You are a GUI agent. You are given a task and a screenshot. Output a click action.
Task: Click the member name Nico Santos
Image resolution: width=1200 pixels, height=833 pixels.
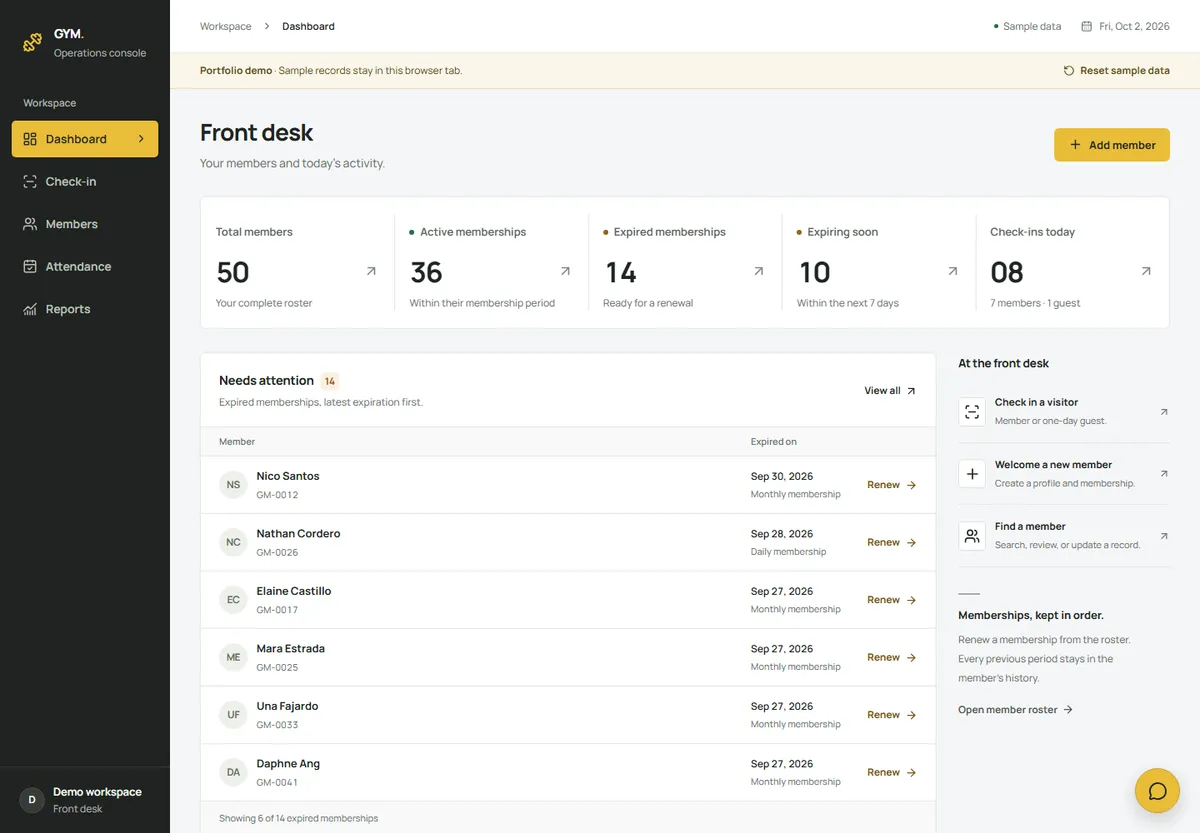(288, 476)
